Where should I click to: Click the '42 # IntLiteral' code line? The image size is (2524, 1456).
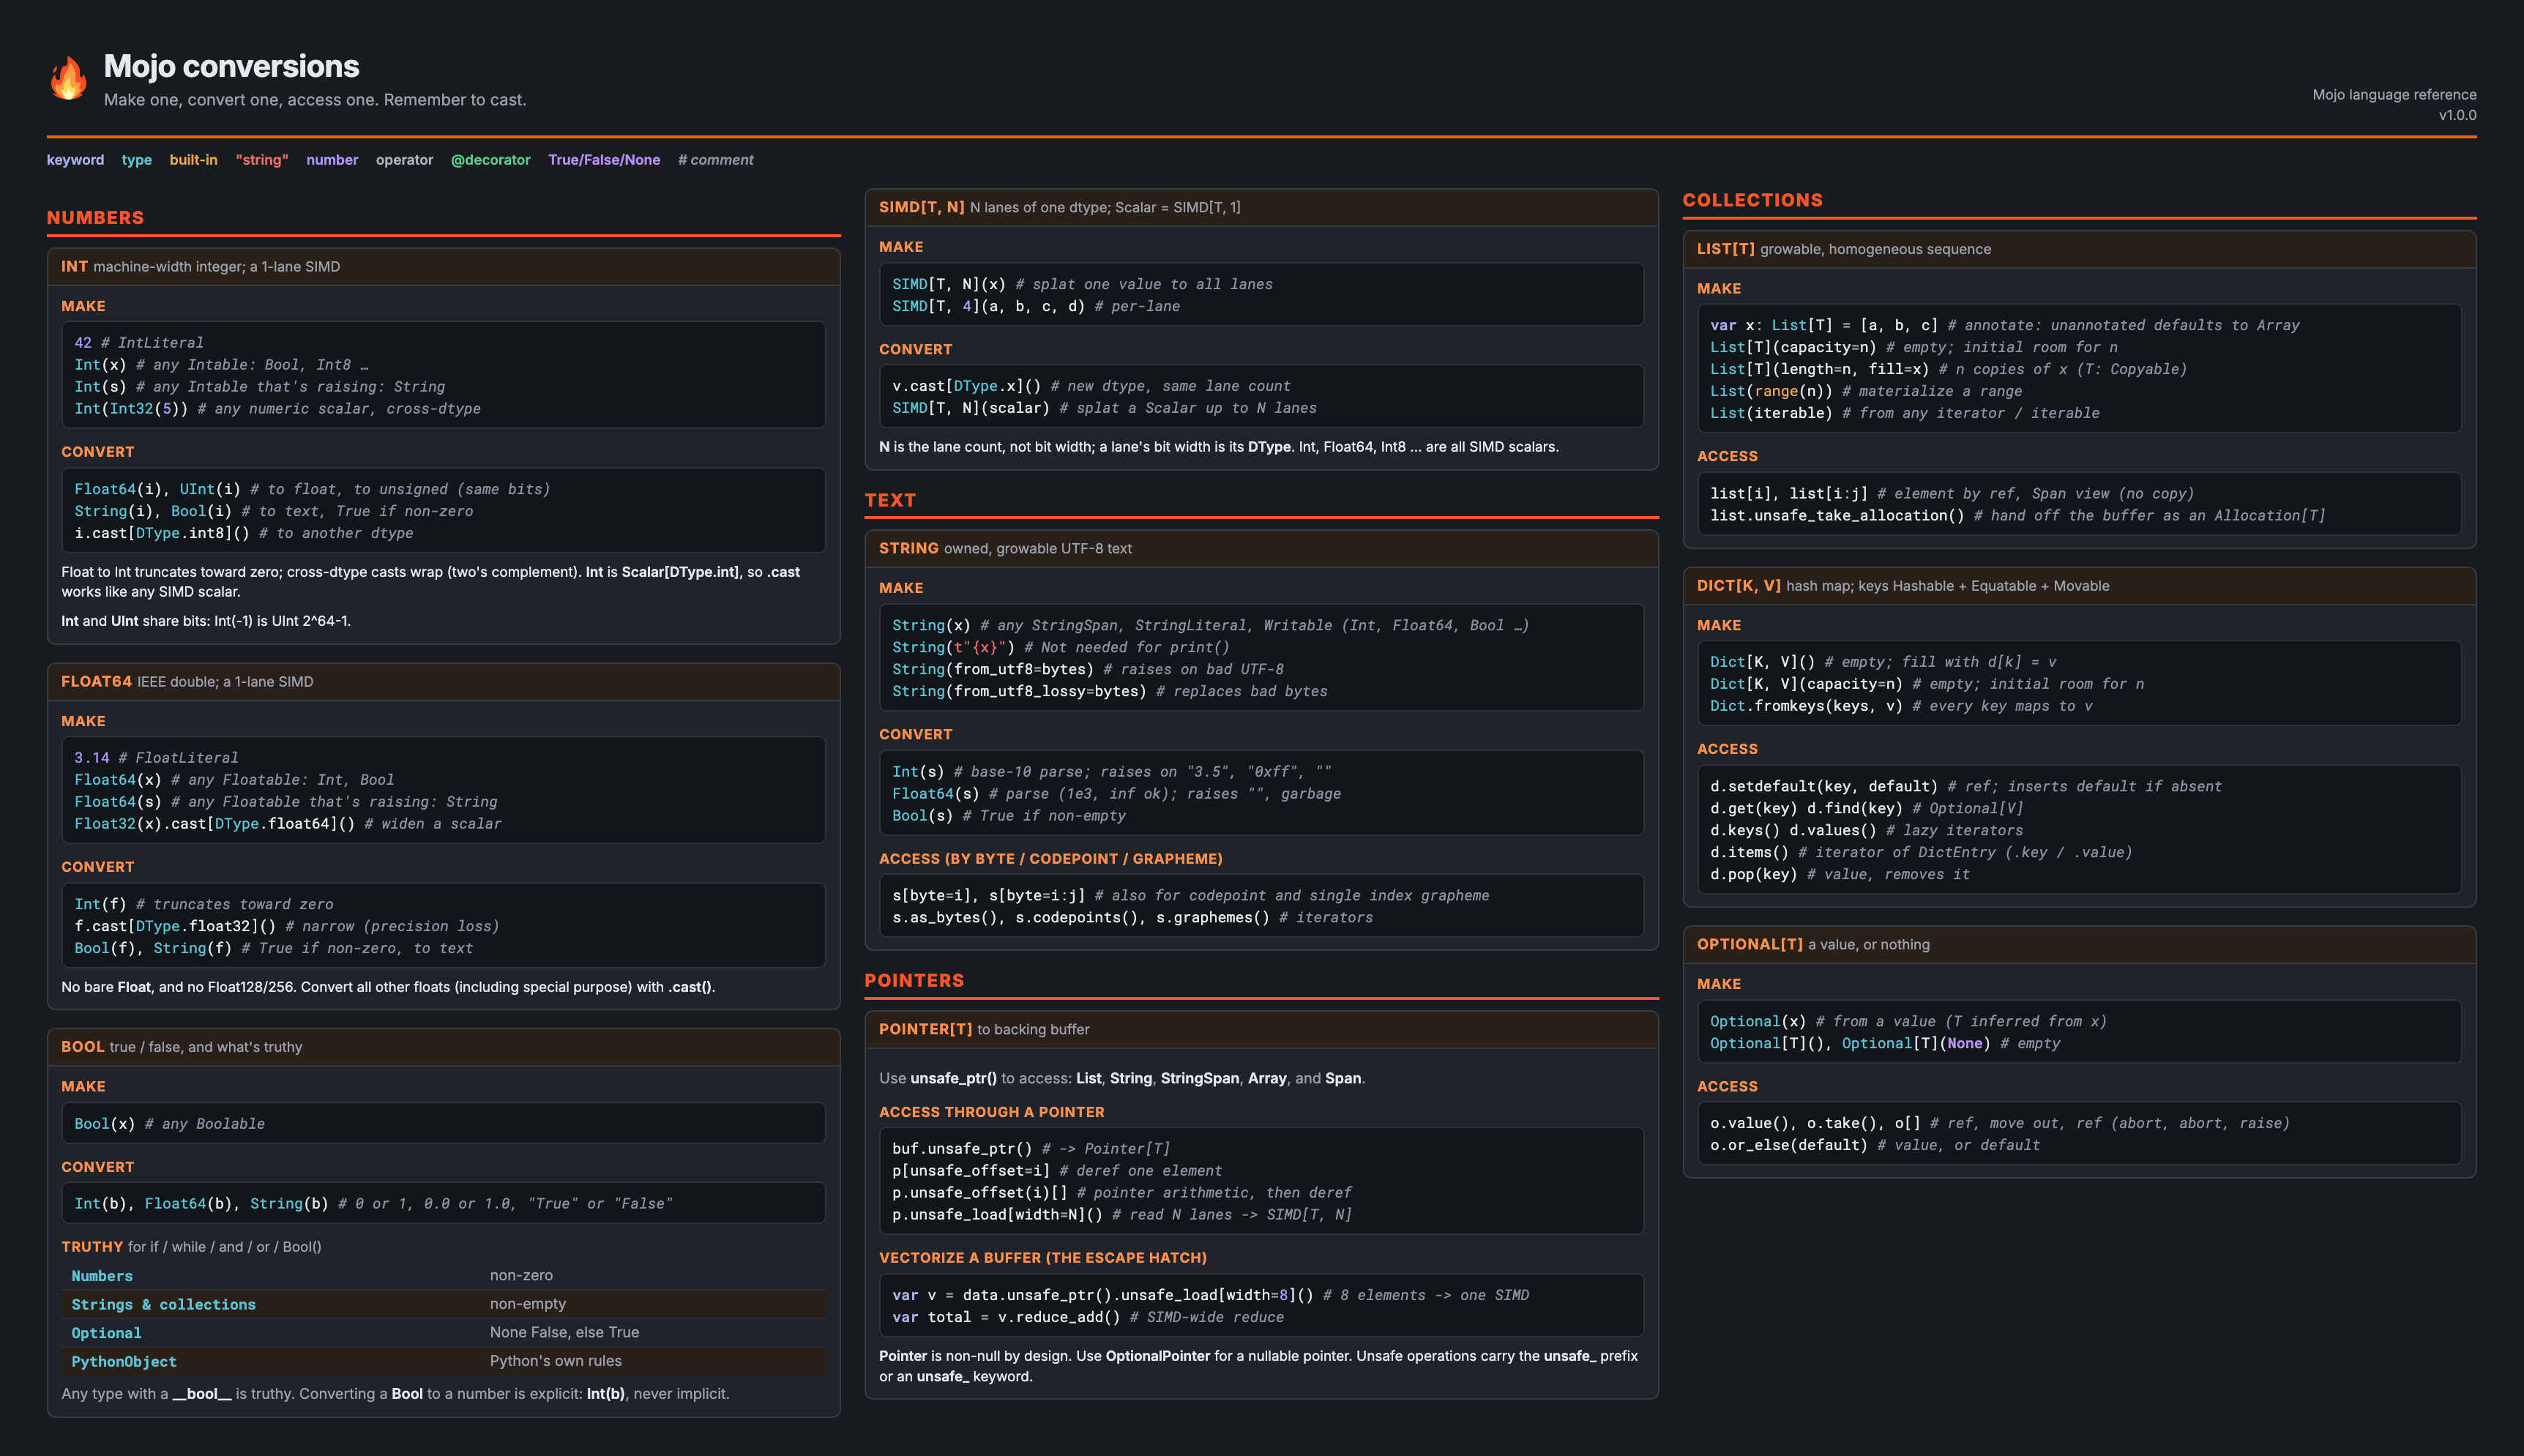[x=139, y=343]
